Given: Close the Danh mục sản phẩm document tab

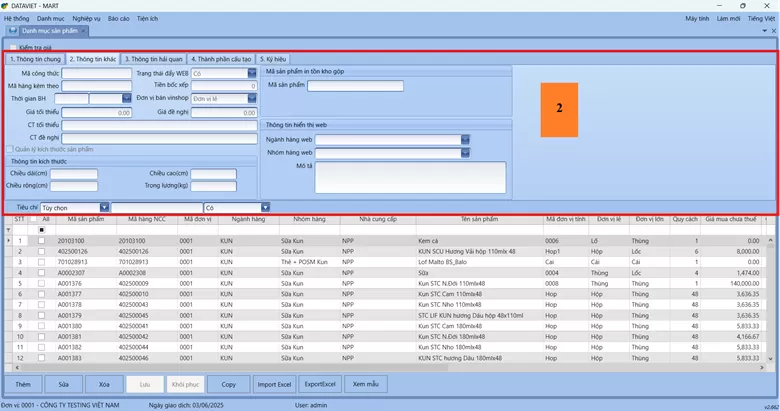Looking at the screenshot, I should coord(85,31).
